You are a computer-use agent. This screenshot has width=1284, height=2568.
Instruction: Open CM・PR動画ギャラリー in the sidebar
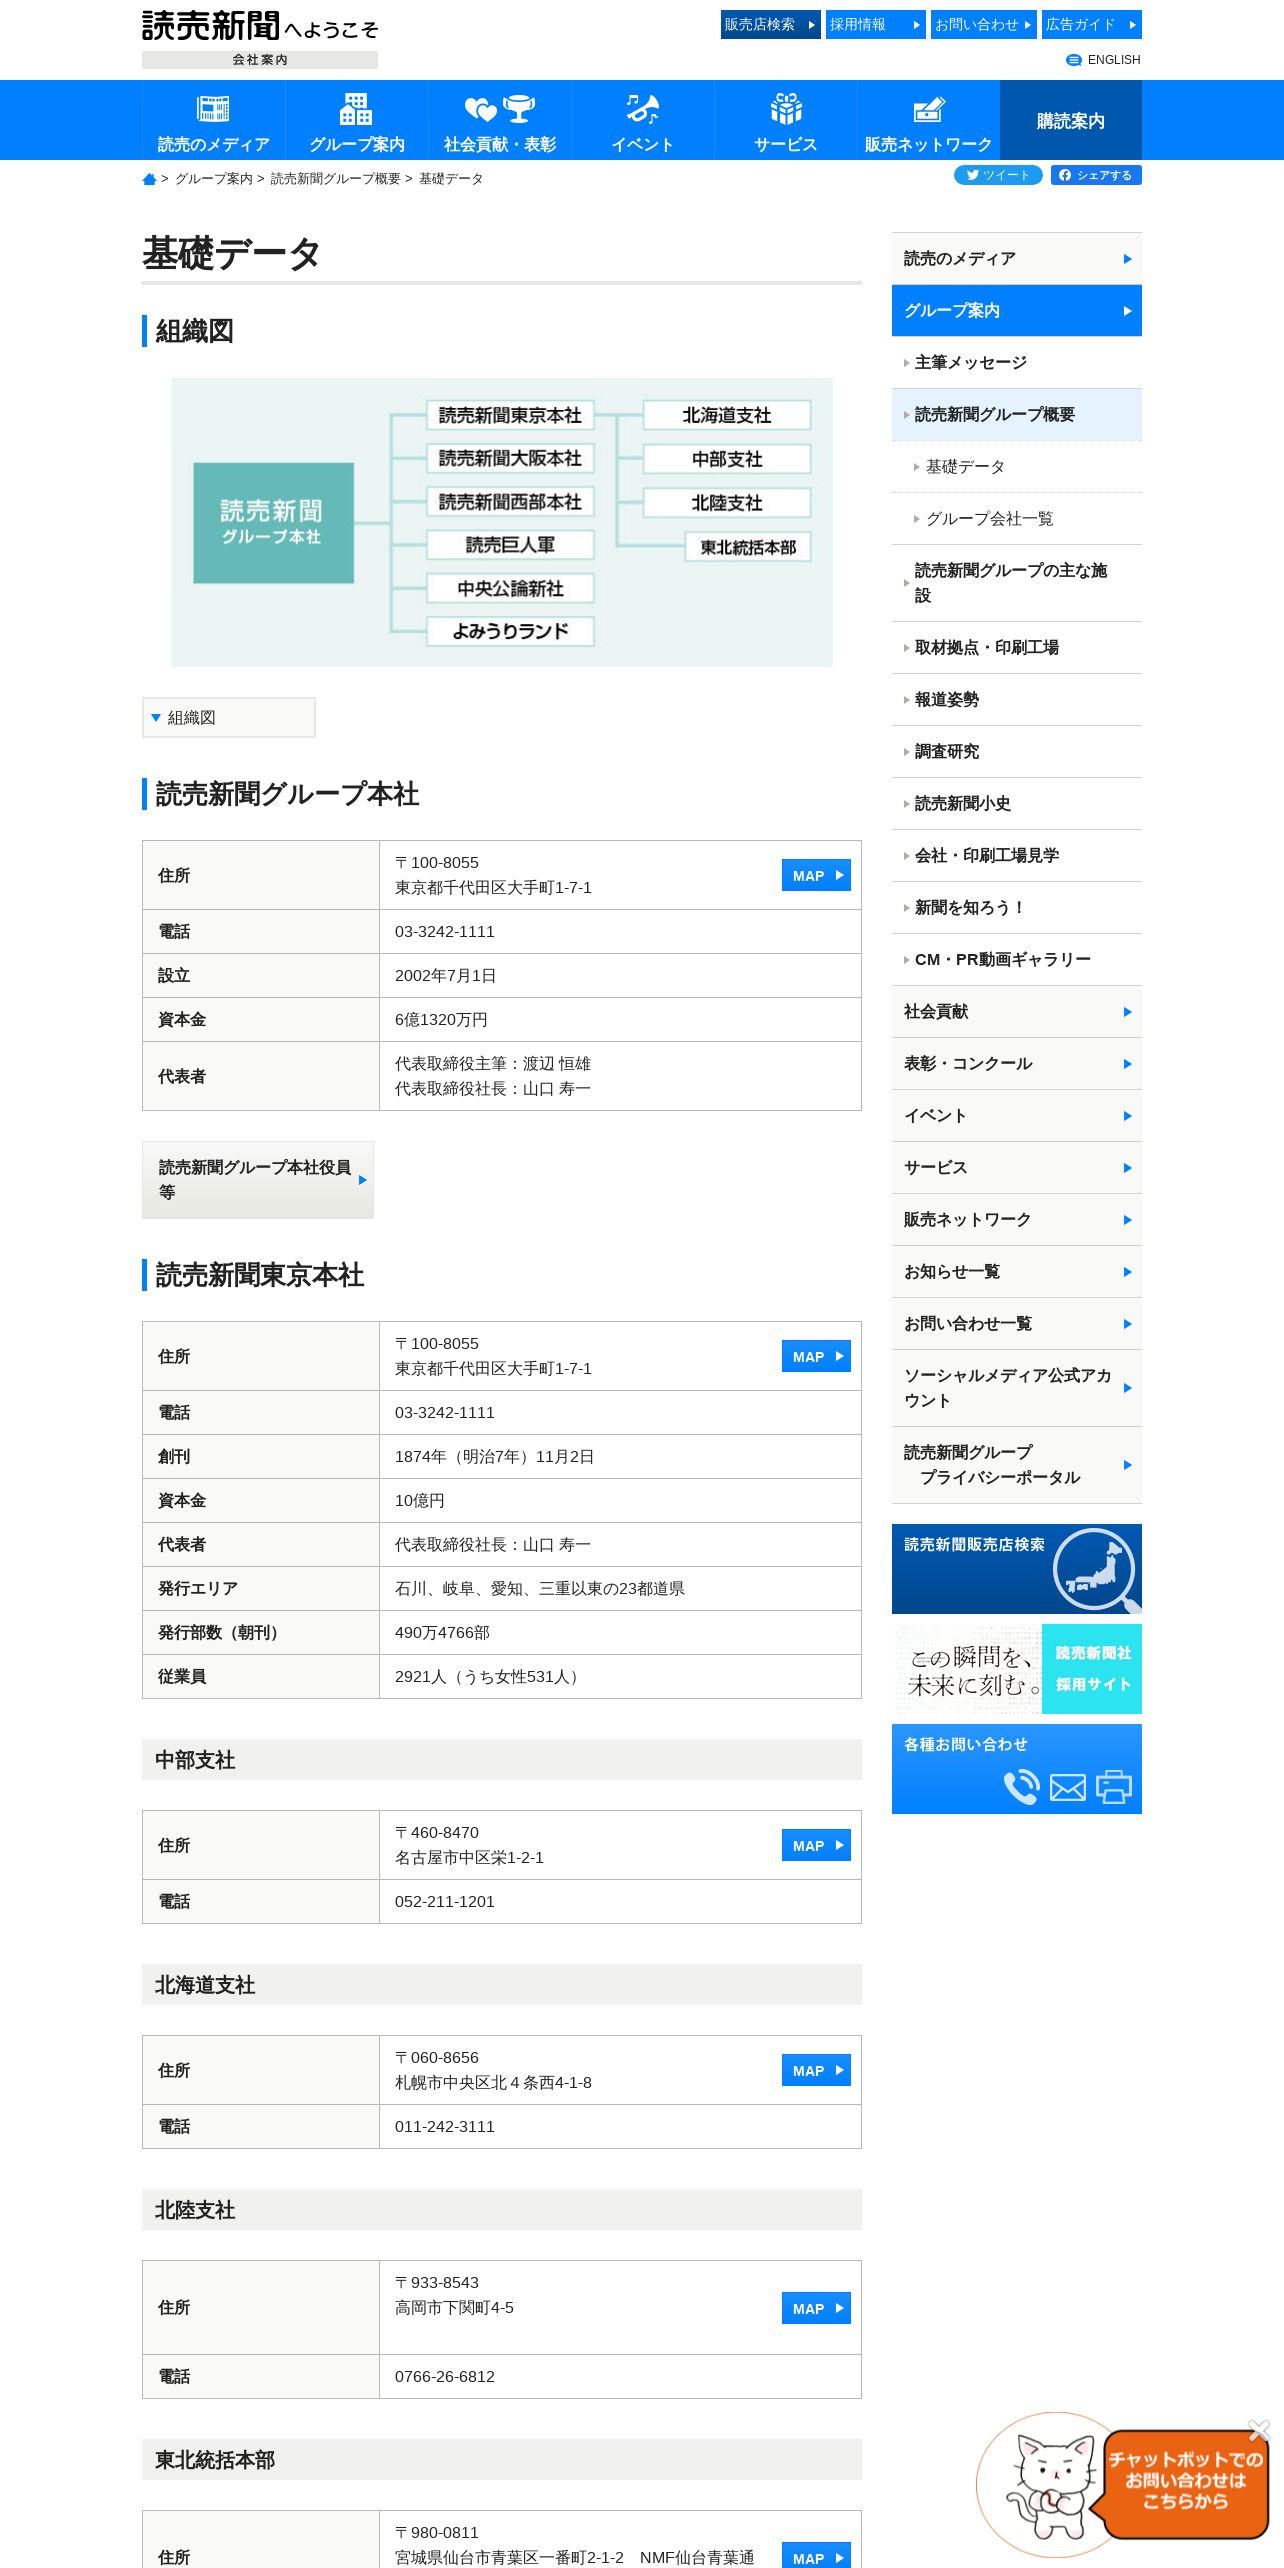pyautogui.click(x=1017, y=959)
